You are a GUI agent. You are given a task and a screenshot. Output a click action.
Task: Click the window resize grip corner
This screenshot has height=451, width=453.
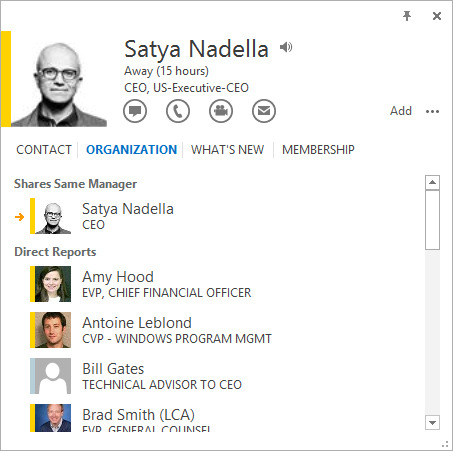(x=445, y=444)
